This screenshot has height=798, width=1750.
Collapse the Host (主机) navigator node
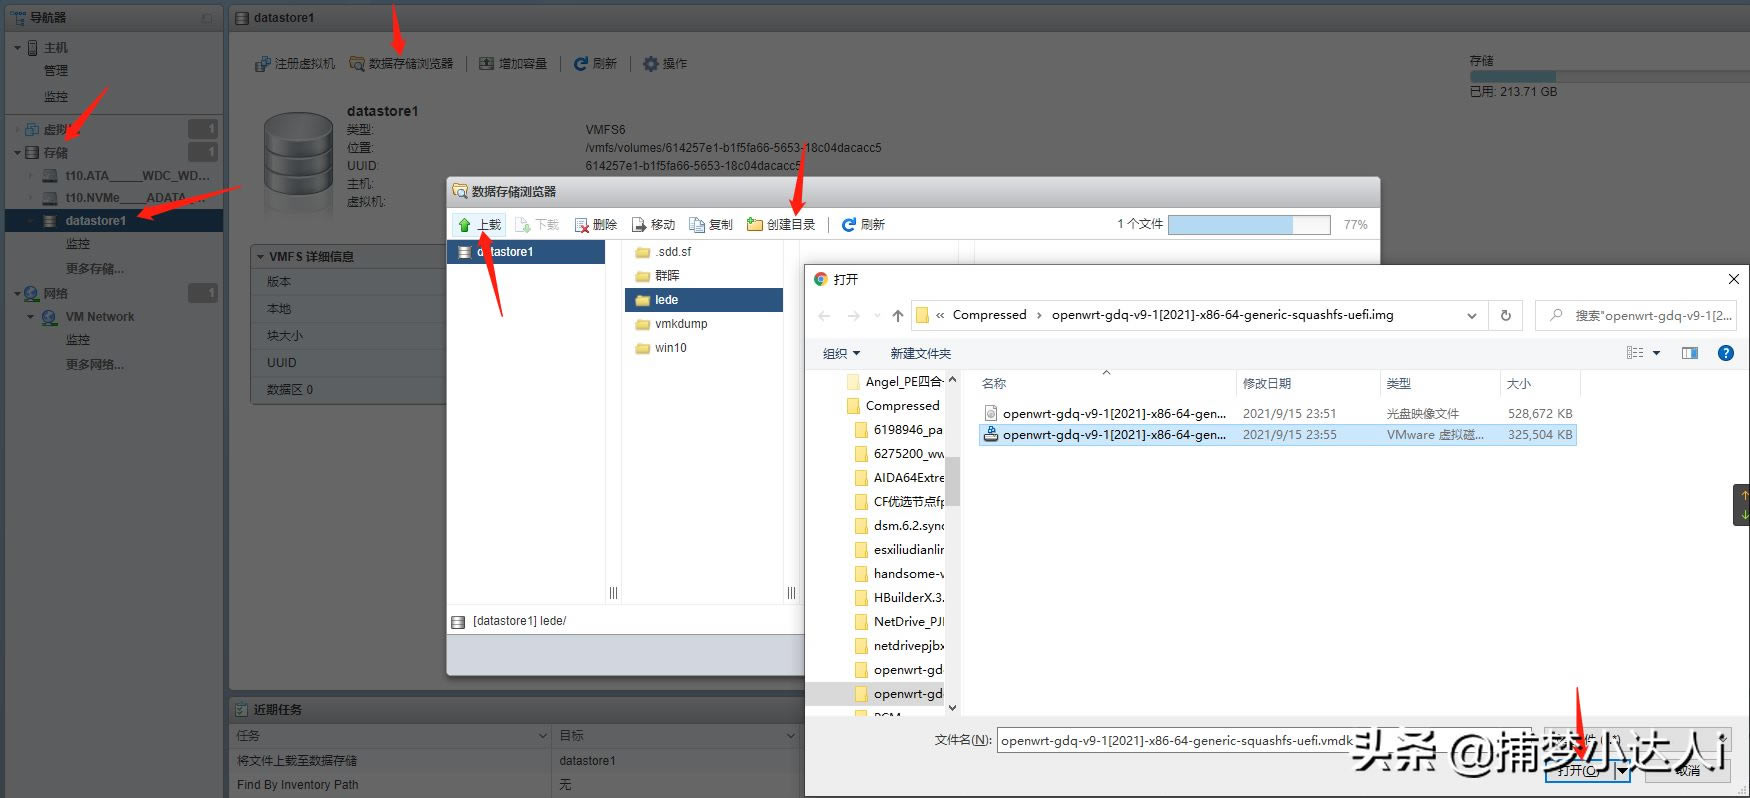[x=17, y=48]
